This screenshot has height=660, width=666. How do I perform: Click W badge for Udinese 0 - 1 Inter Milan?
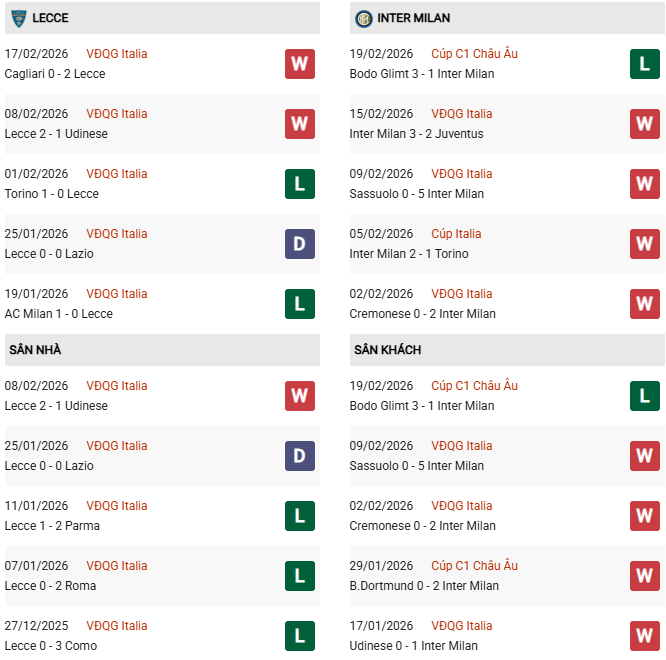coord(645,636)
